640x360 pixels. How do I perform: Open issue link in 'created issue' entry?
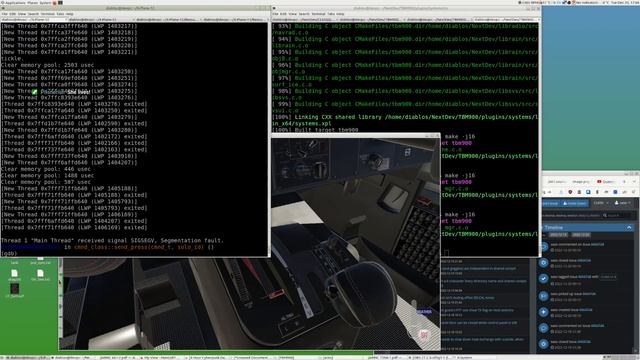point(585,310)
